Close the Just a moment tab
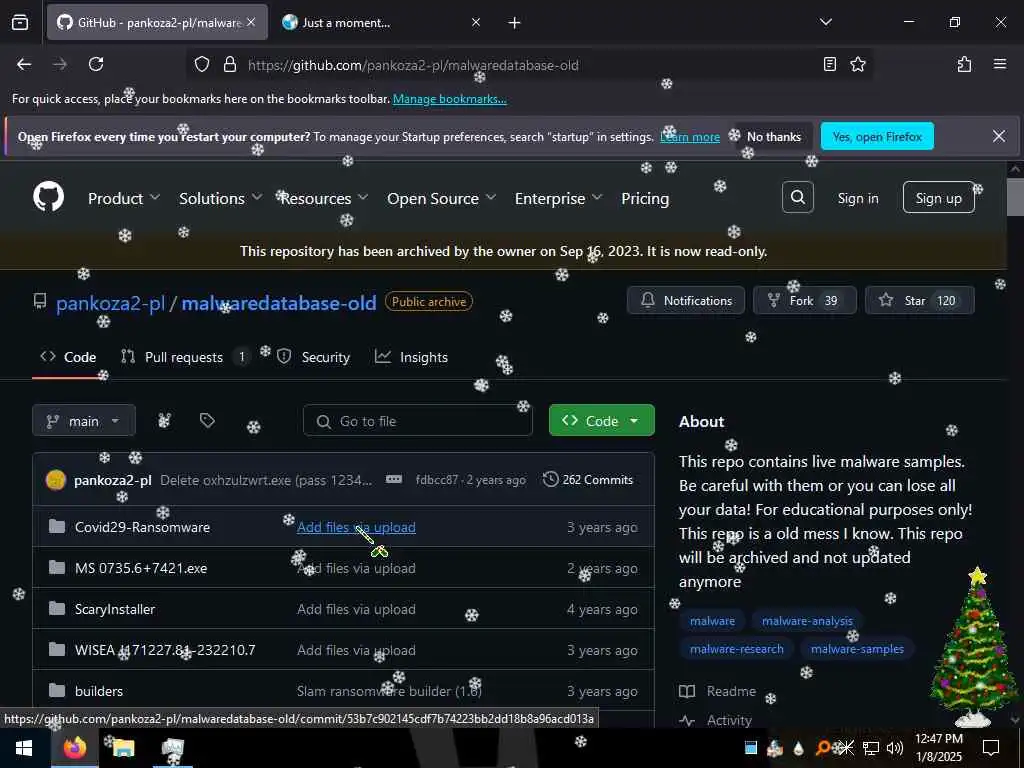The height and width of the screenshot is (768, 1024). point(475,22)
